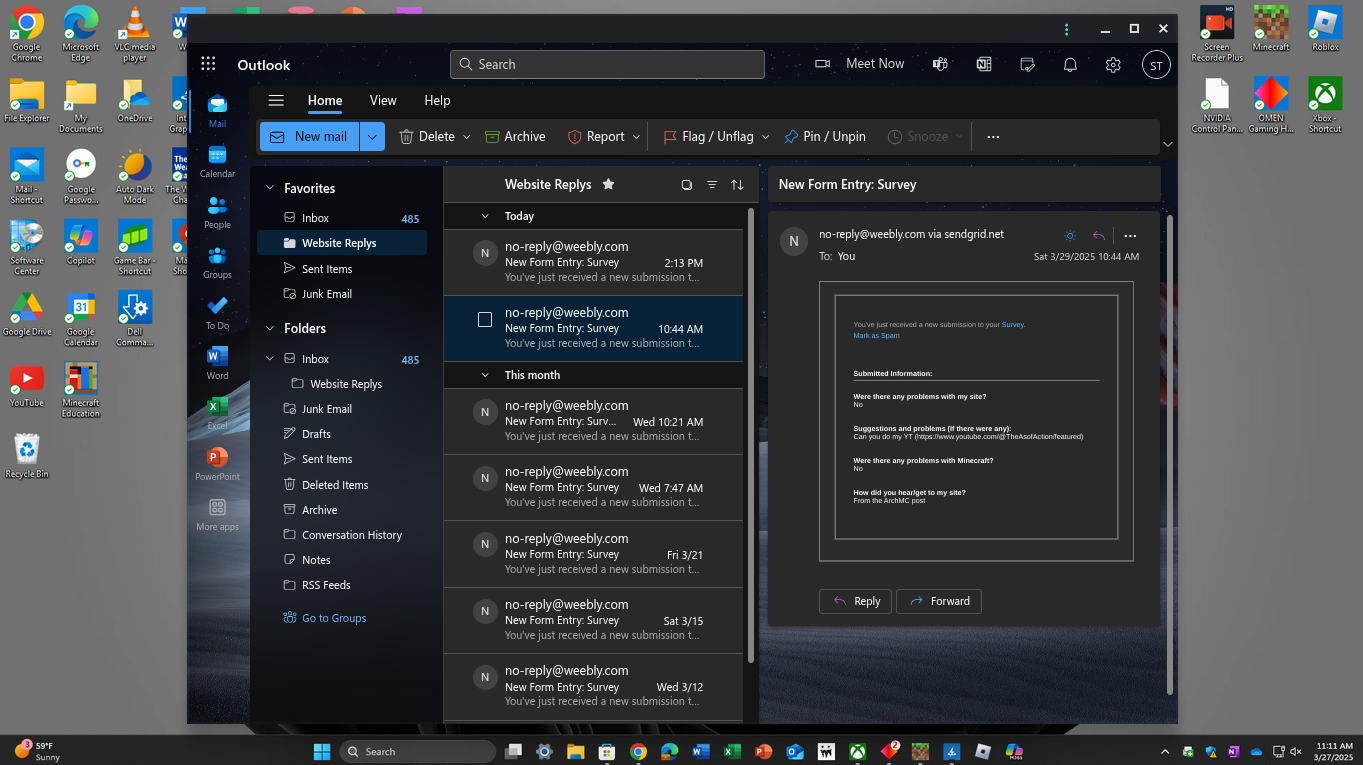Screen dimensions: 1363x765
Task: Open More apps in Outlook sidebar
Action: (217, 514)
